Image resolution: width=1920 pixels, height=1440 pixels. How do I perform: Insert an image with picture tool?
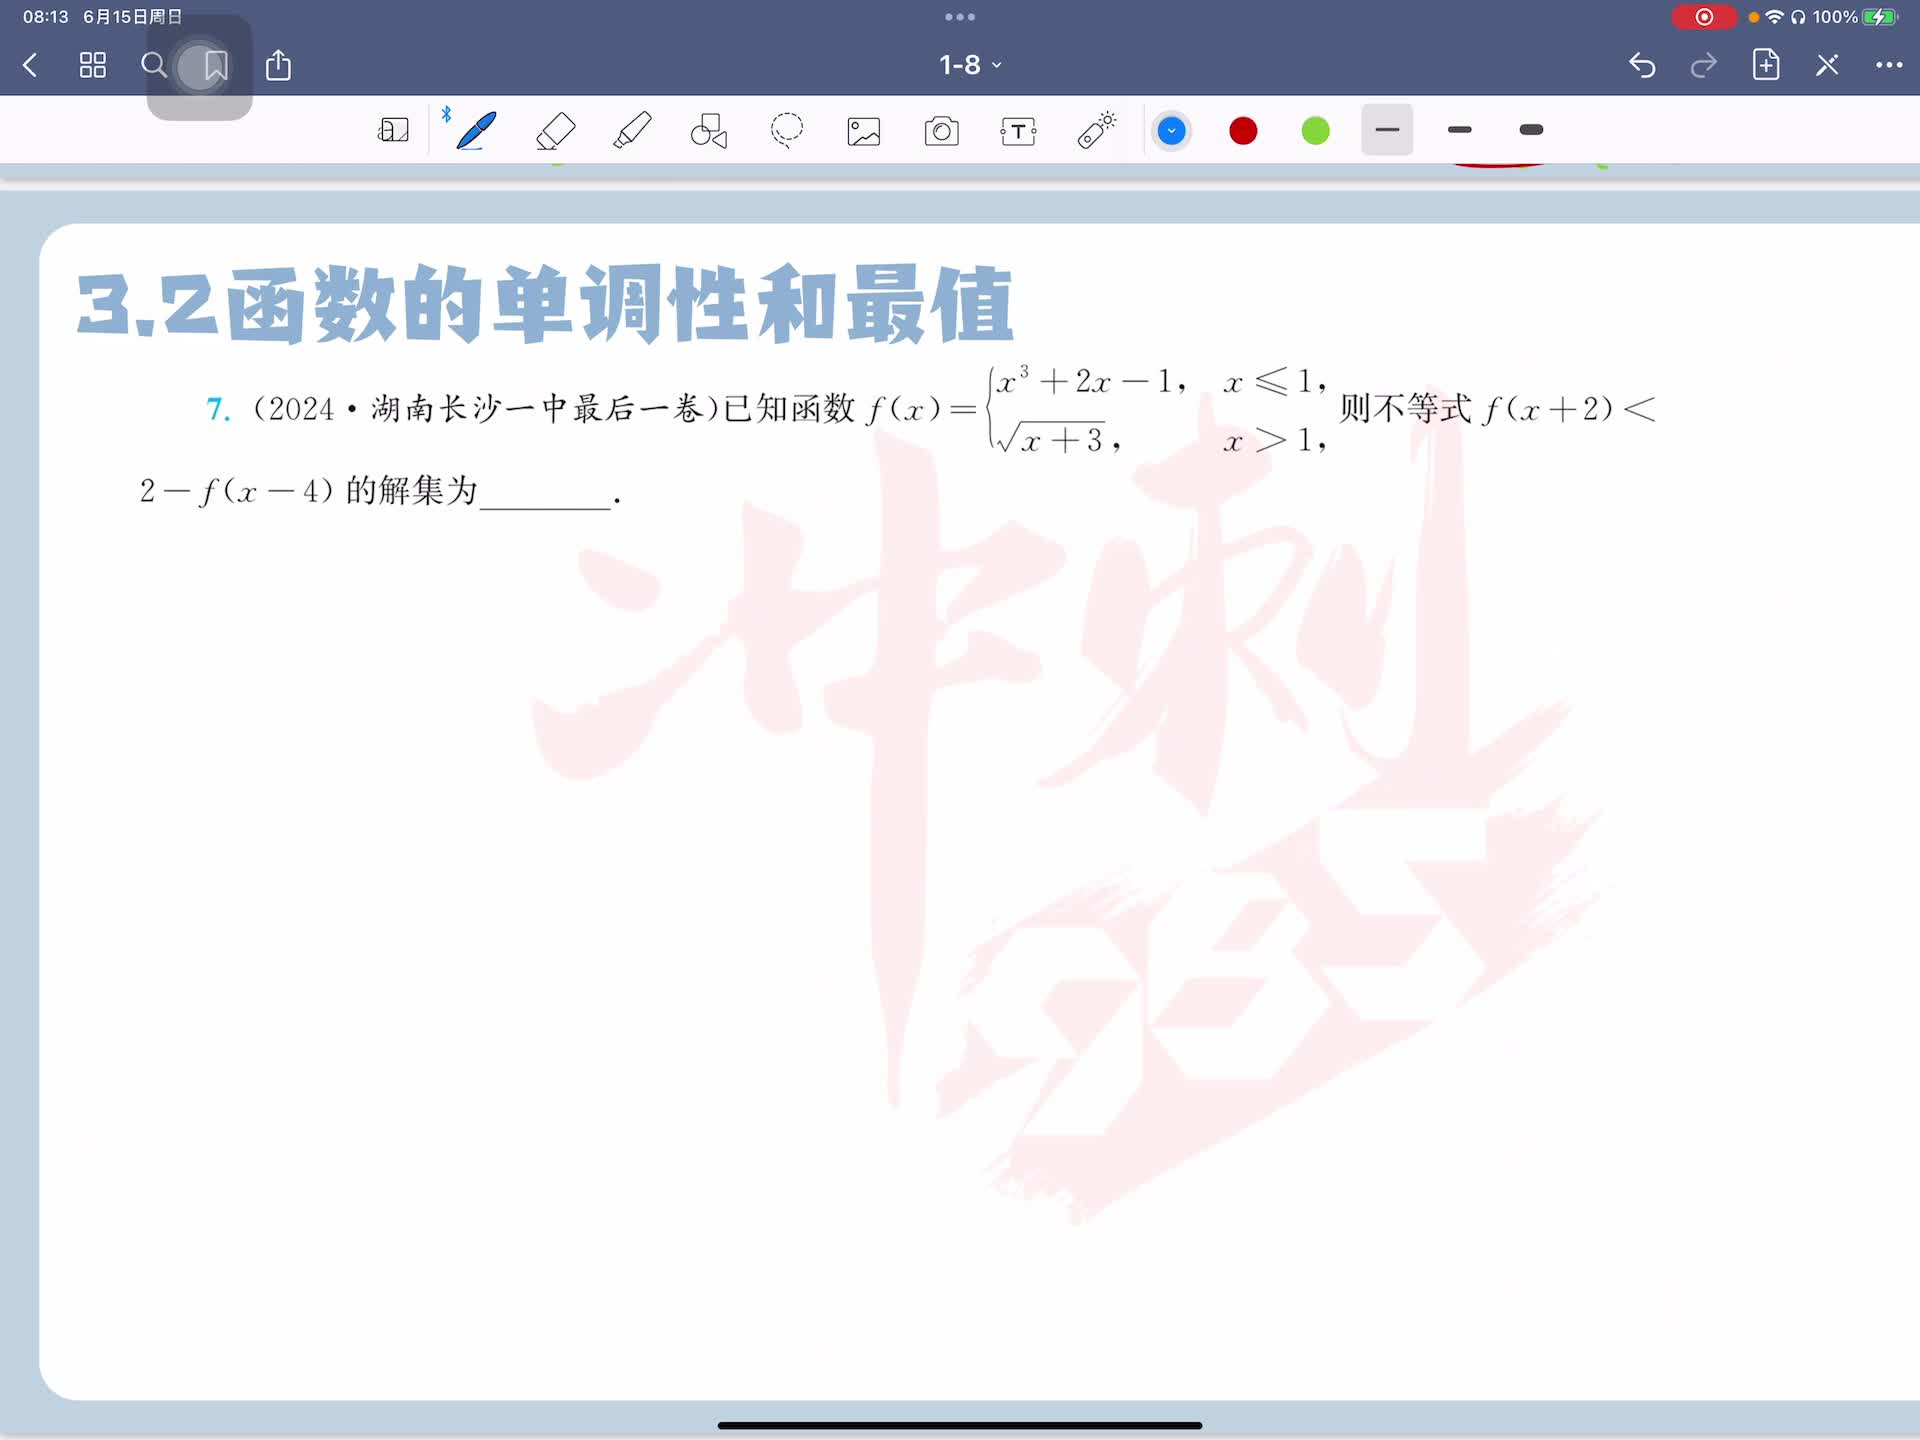click(x=864, y=131)
